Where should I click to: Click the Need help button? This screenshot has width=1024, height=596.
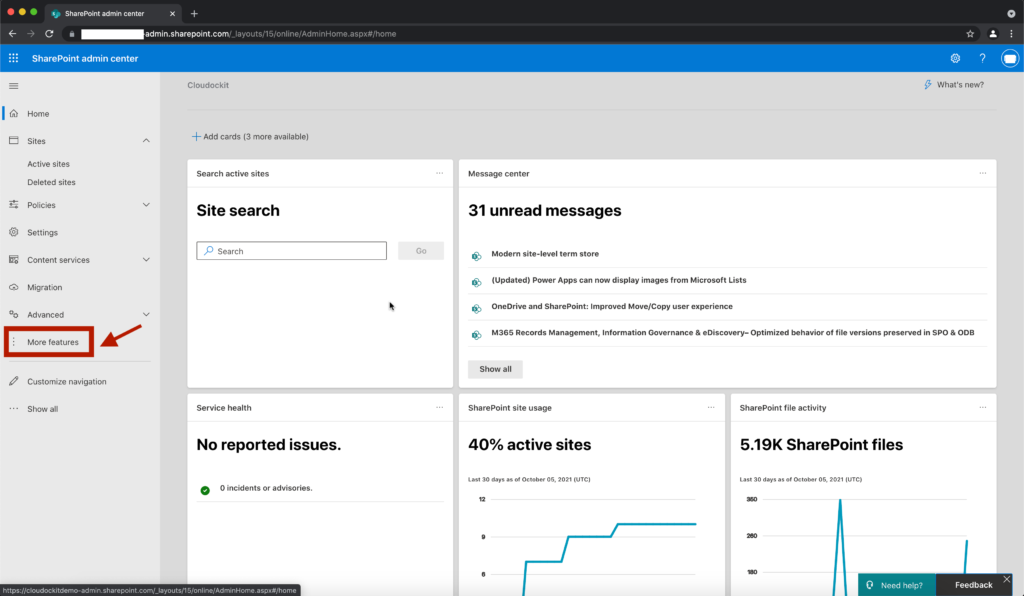point(897,585)
